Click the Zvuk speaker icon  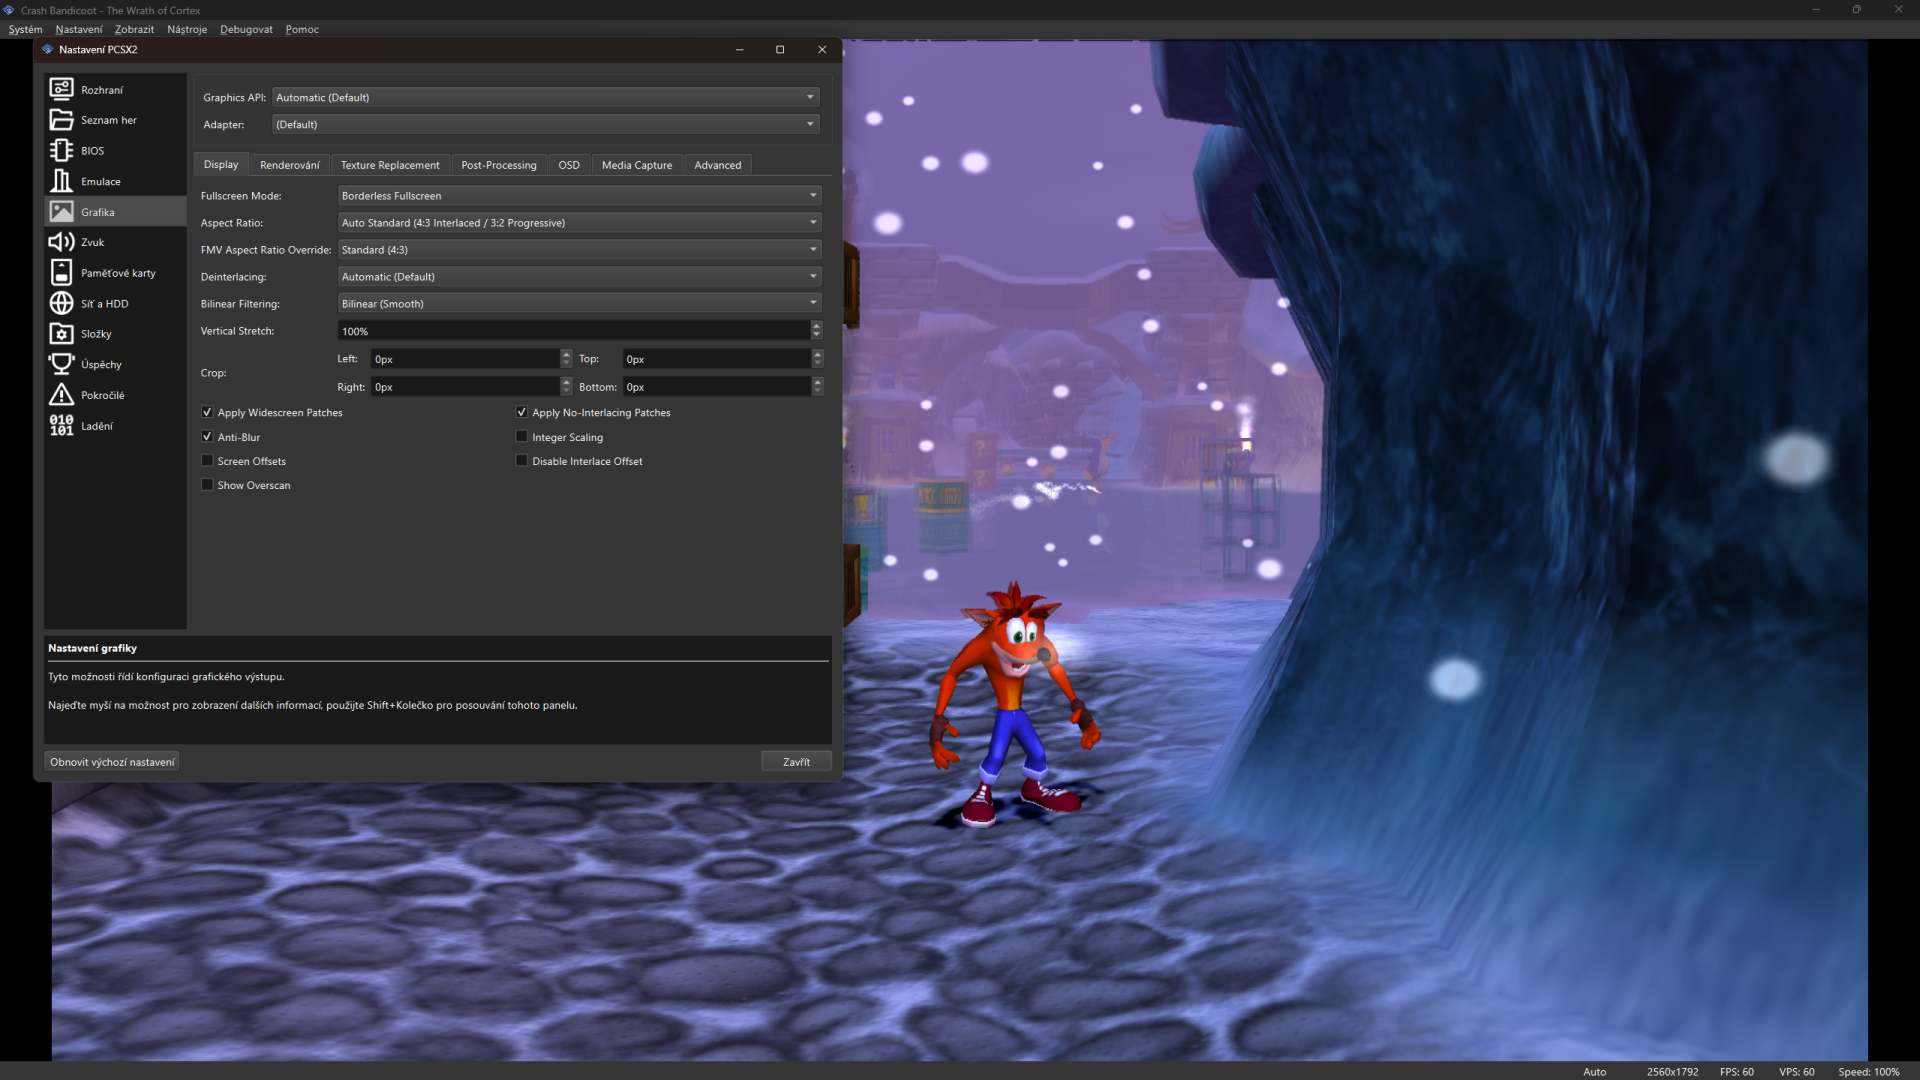(61, 242)
